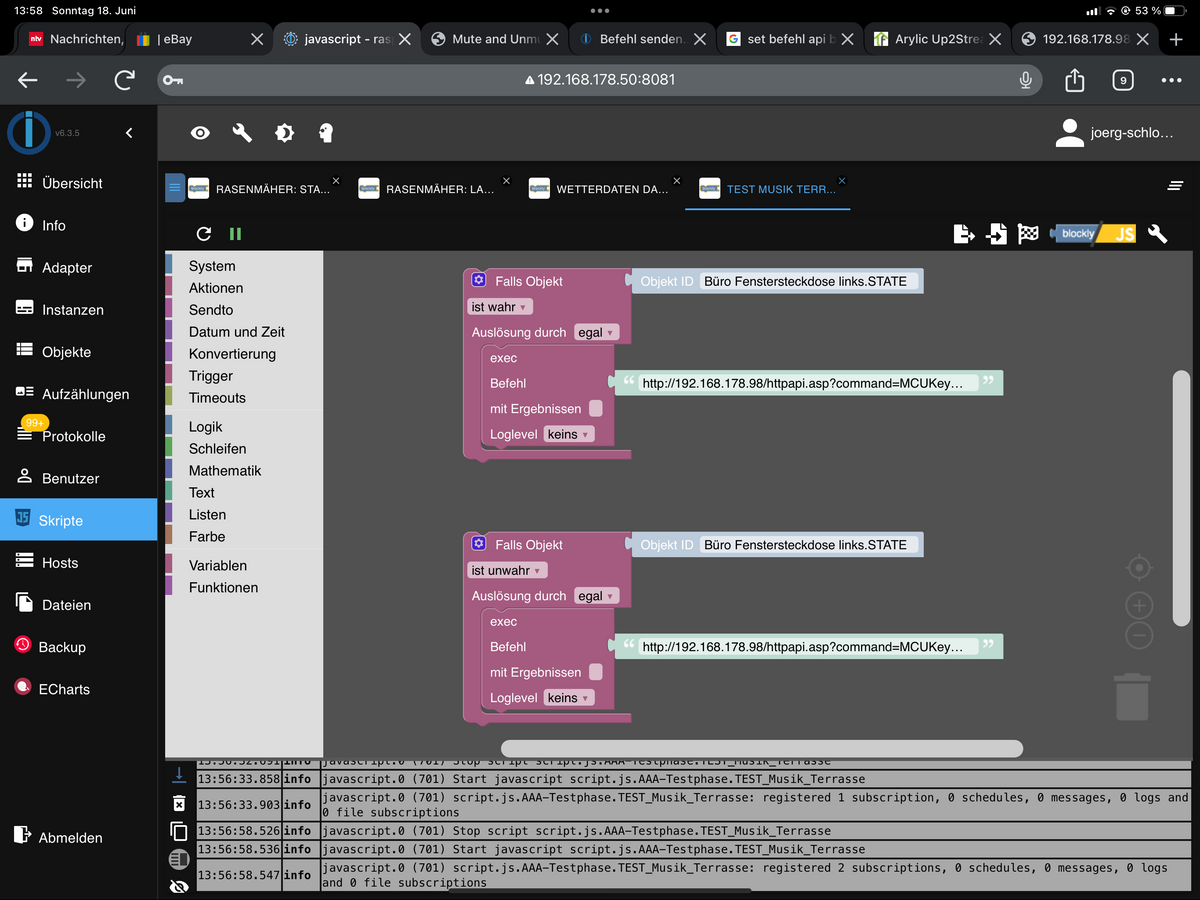
Task: Switch to the 'WETTERDATEN DA...' script tab
Action: click(x=611, y=189)
